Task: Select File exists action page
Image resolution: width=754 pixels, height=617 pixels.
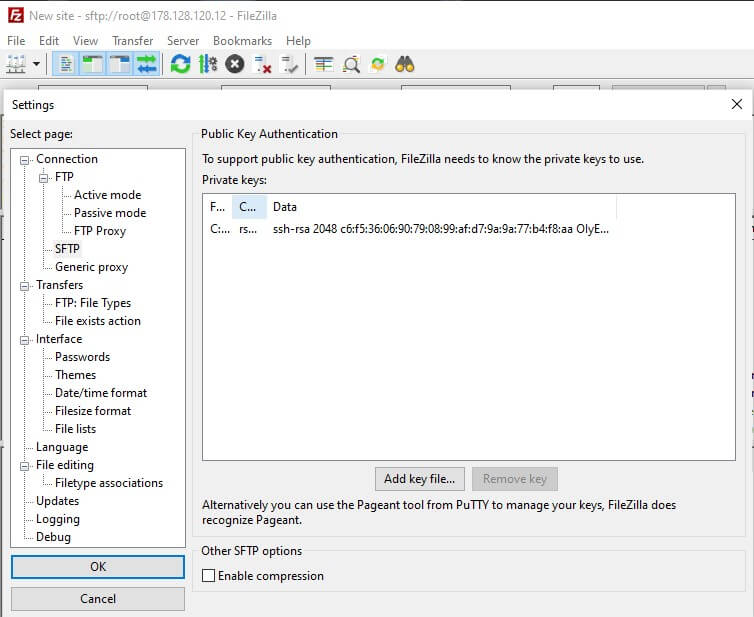Action: click(98, 321)
